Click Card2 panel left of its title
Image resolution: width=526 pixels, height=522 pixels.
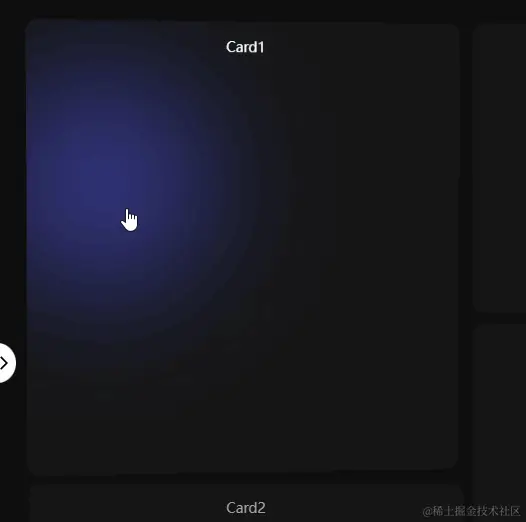(127, 505)
